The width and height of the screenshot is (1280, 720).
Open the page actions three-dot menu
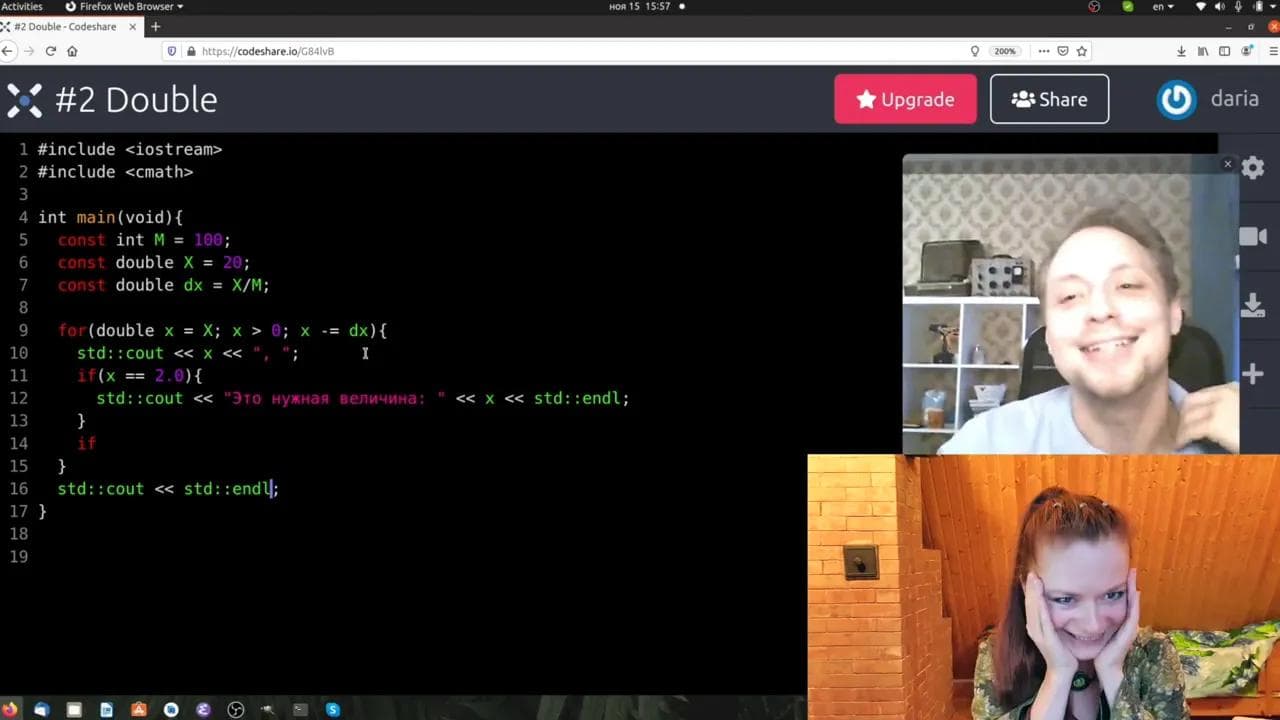(x=1043, y=51)
